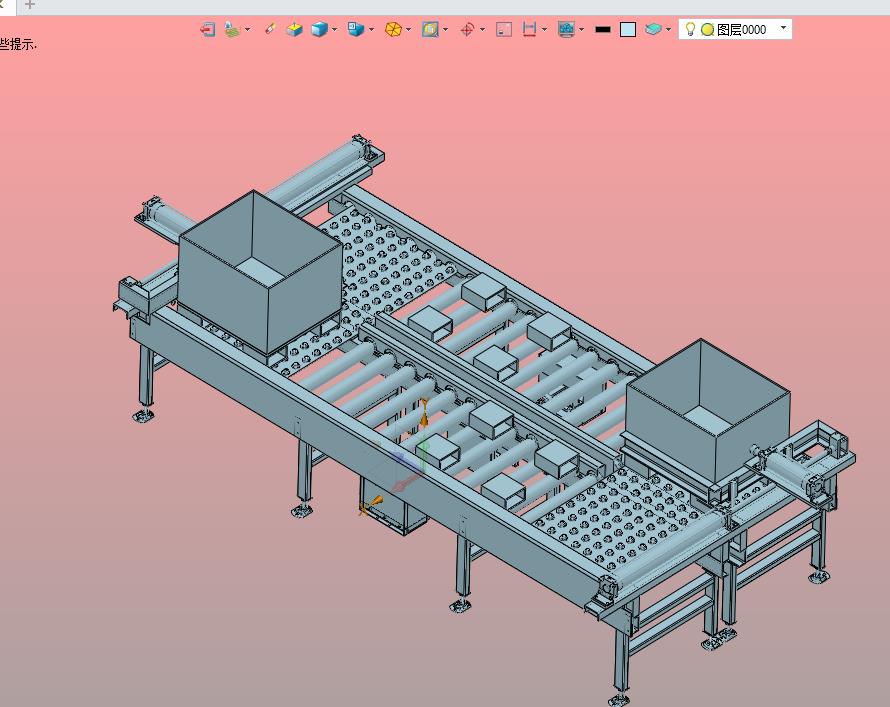Expand dropdown beside monitor display icon
The width and height of the screenshot is (890, 707).
582,30
